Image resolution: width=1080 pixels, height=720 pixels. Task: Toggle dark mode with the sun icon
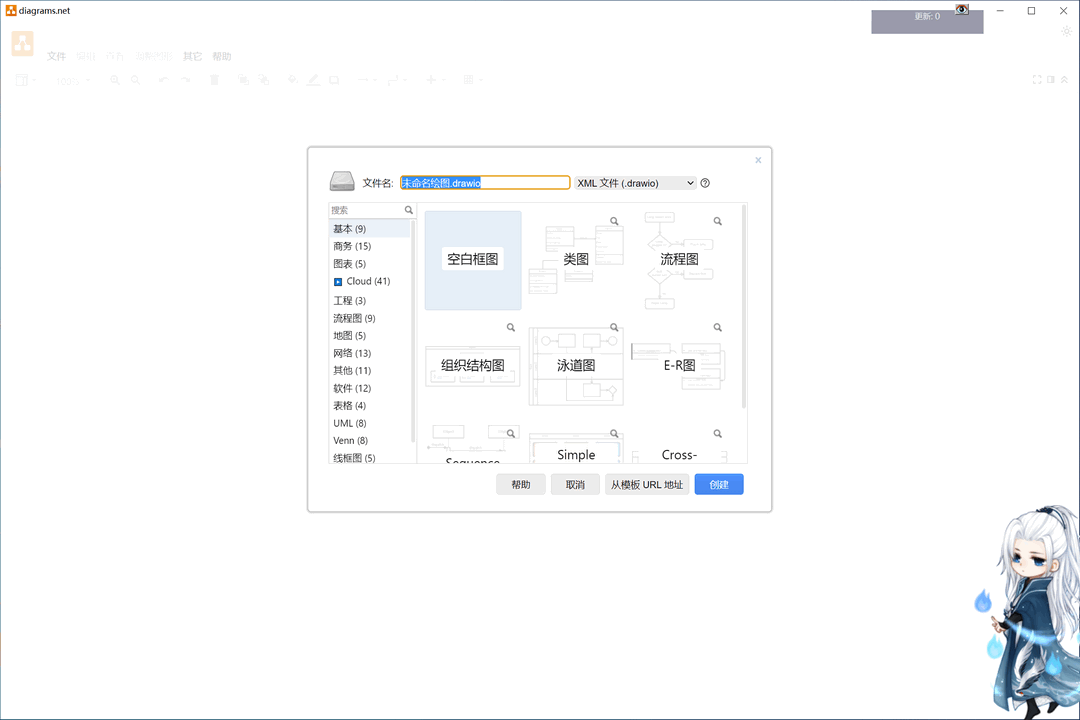pos(1066,30)
